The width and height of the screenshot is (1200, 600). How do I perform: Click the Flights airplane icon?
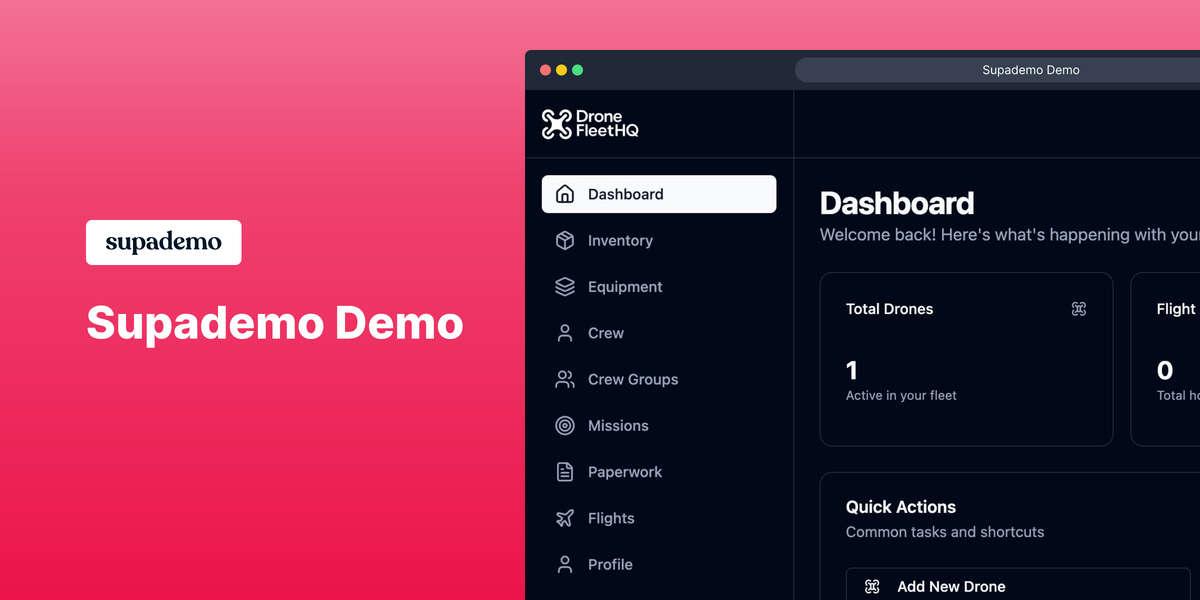pyautogui.click(x=565, y=518)
